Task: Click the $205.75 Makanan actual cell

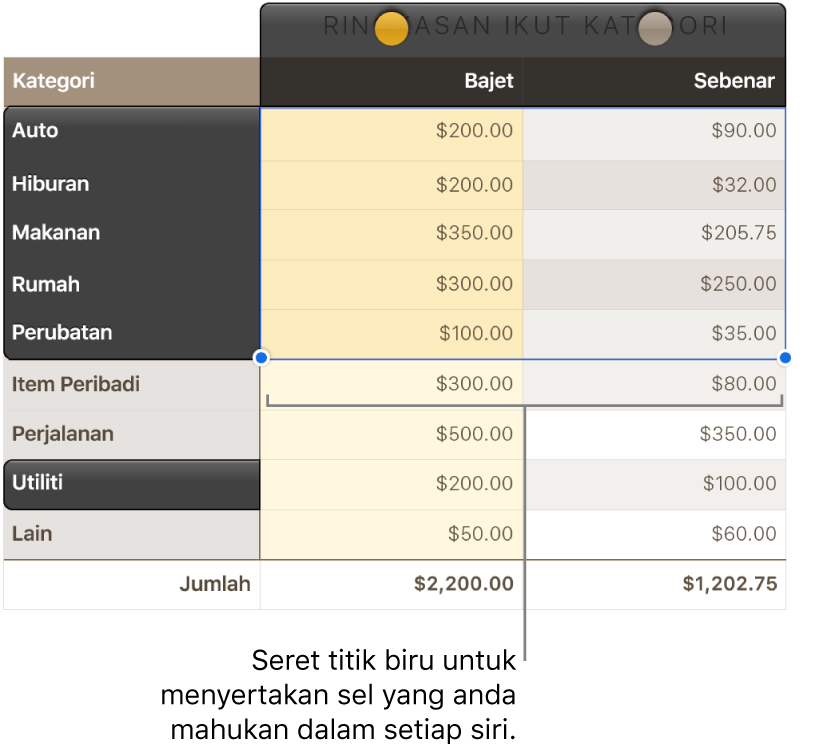Action: click(x=654, y=233)
